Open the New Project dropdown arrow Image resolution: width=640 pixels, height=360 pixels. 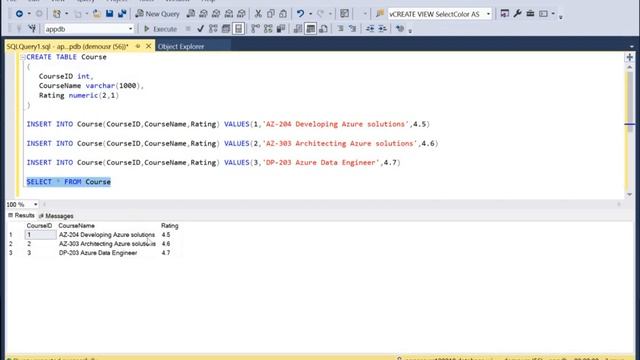67,14
